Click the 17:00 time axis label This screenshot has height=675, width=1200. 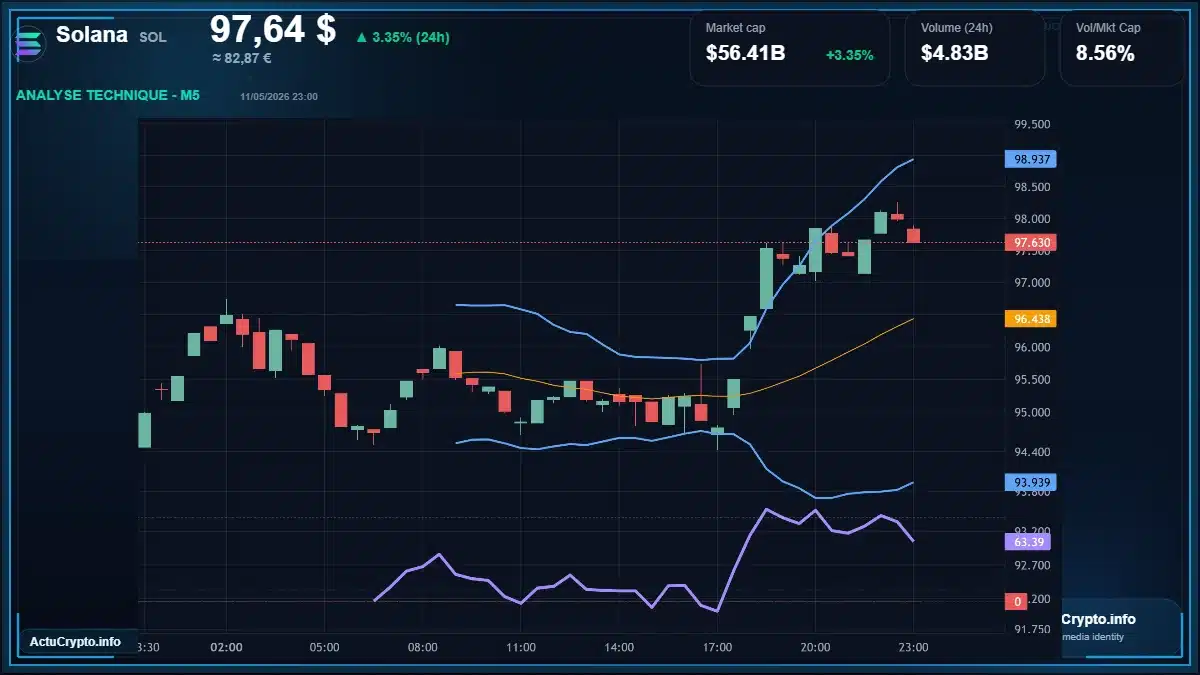tap(717, 647)
